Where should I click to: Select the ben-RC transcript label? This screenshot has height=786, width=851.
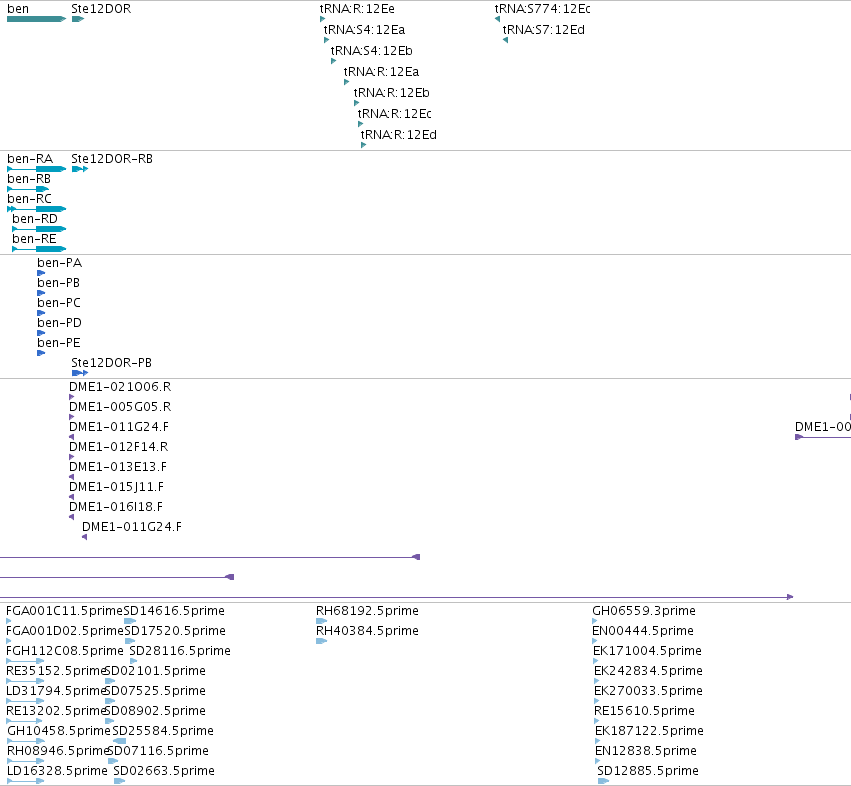tap(29, 199)
